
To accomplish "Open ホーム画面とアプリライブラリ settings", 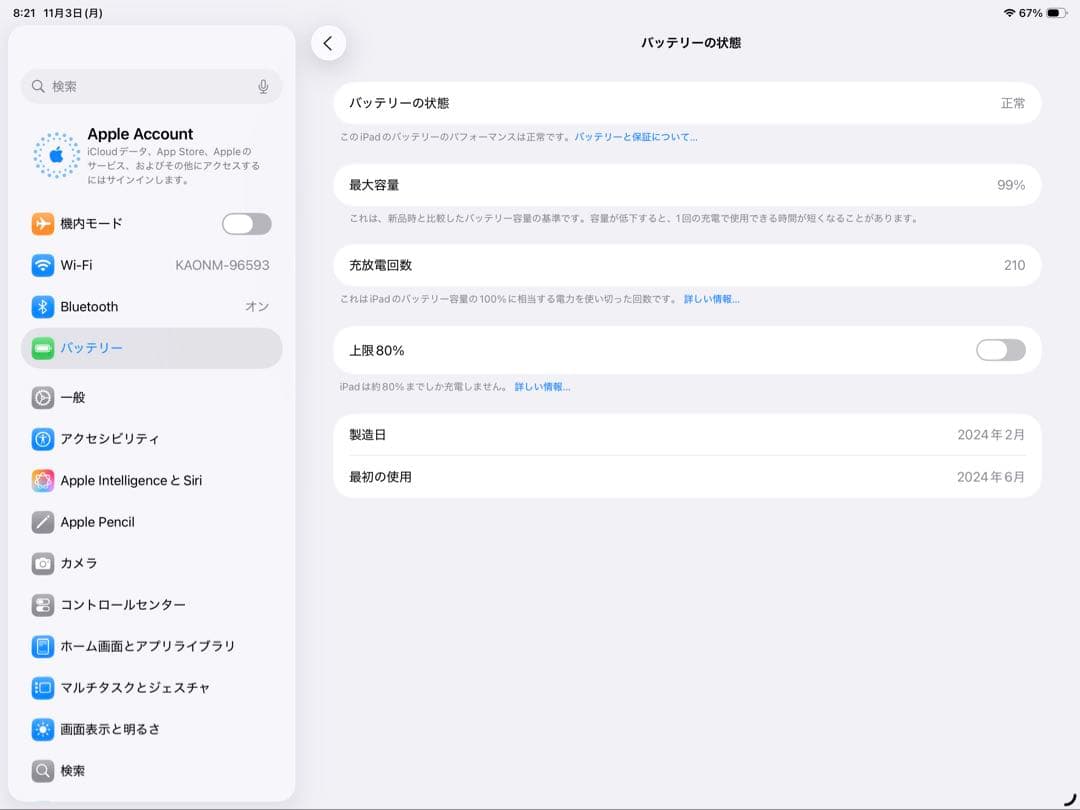I will click(150, 646).
